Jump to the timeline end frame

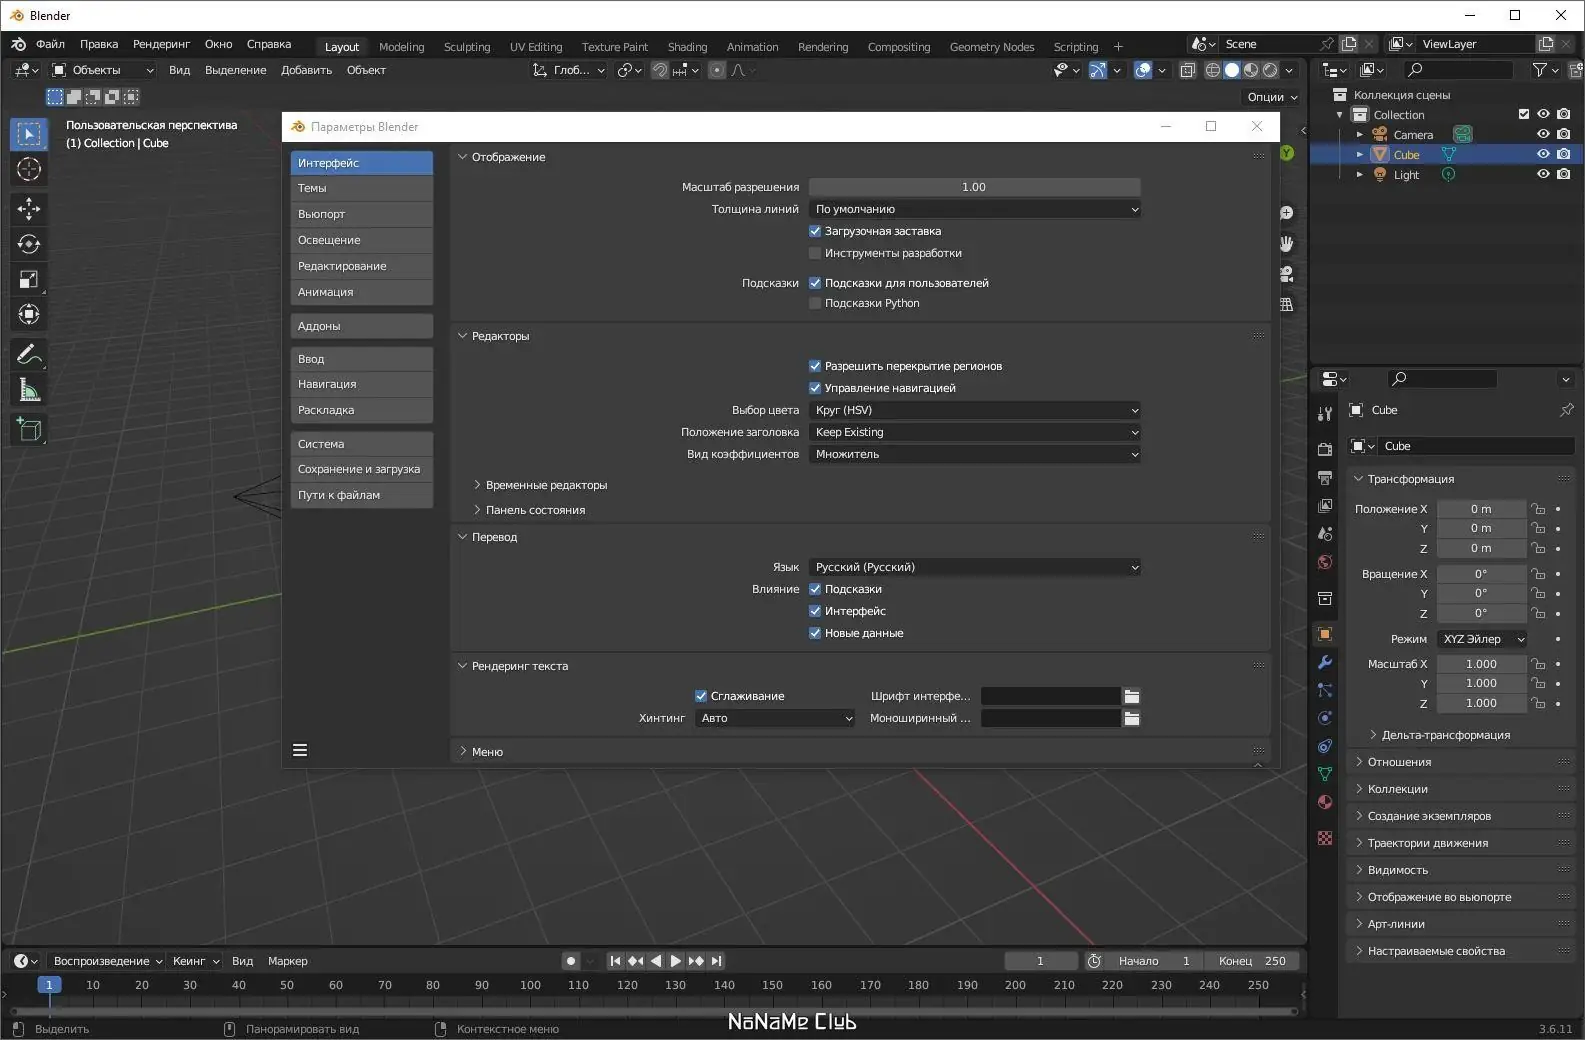click(x=716, y=961)
